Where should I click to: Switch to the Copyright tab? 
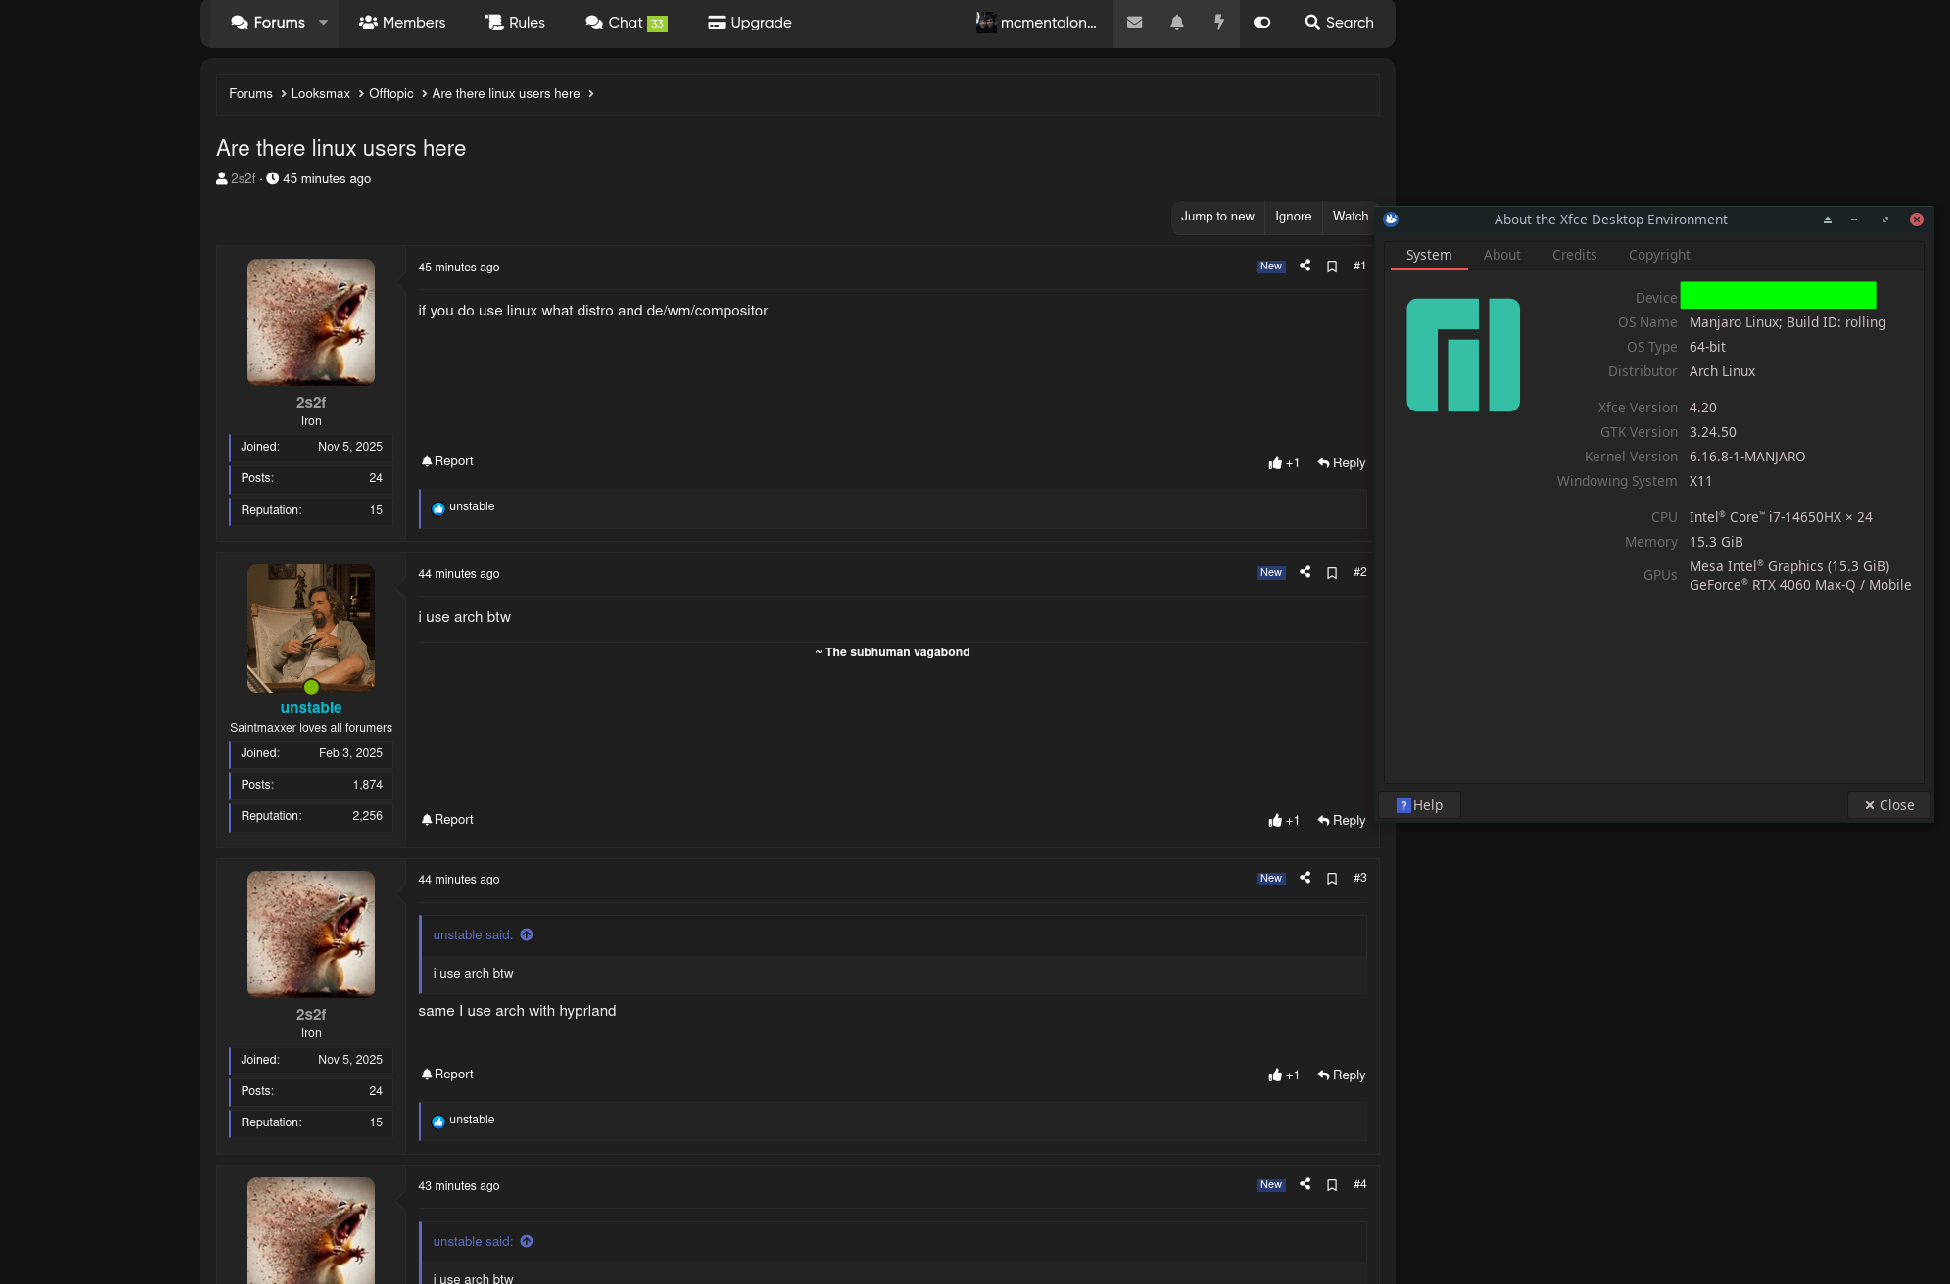point(1659,255)
